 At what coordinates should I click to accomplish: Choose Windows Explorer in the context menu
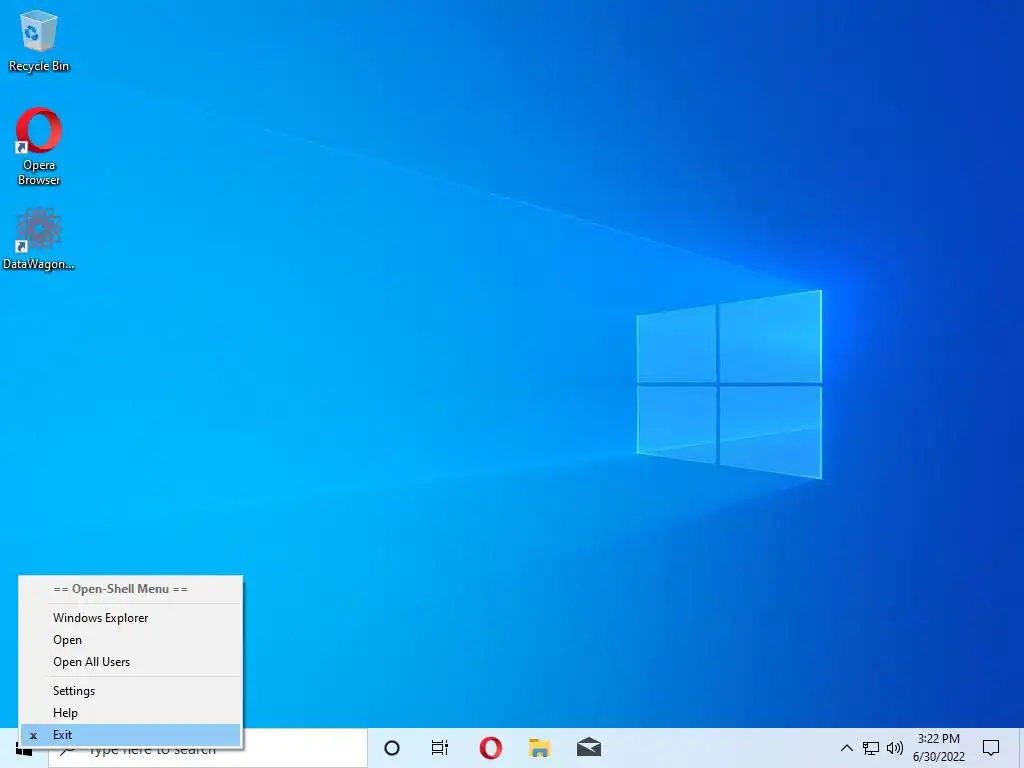pos(131,618)
